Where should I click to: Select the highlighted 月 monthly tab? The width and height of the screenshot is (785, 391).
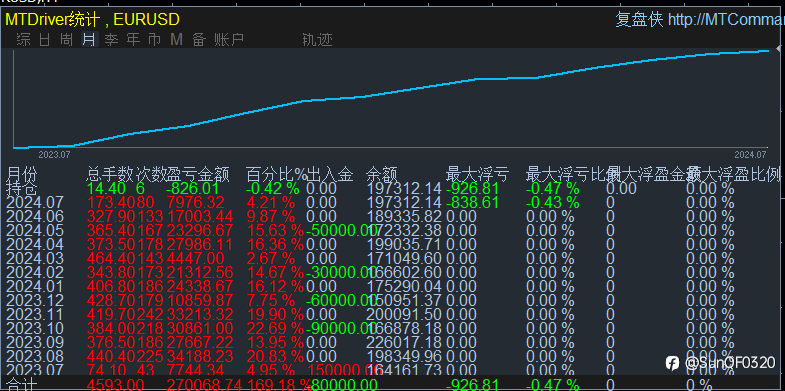coord(89,39)
